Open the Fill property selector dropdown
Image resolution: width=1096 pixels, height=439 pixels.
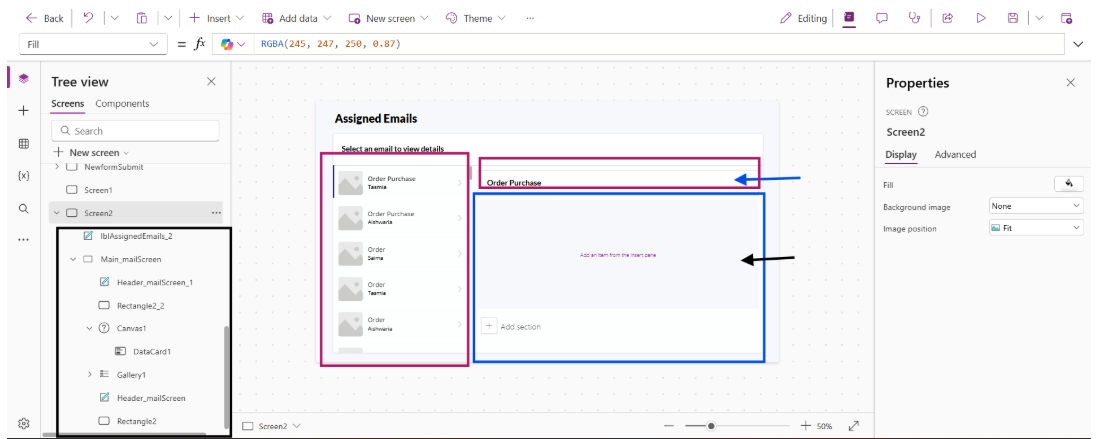point(94,45)
